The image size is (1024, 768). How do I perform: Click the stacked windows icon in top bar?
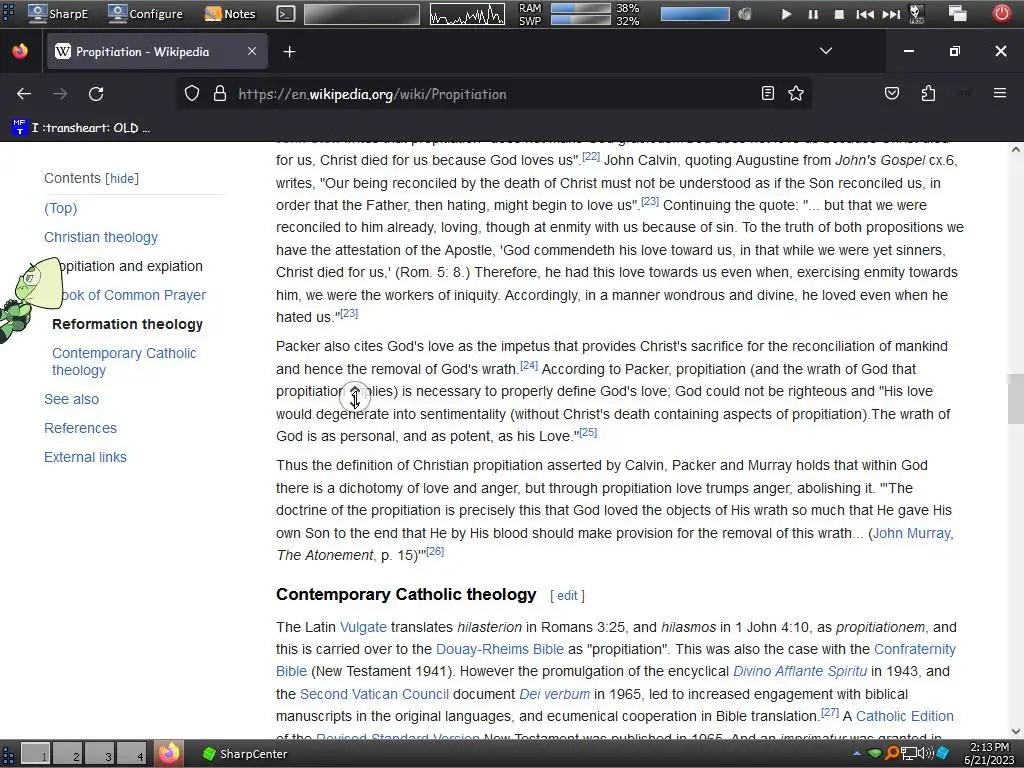958,14
